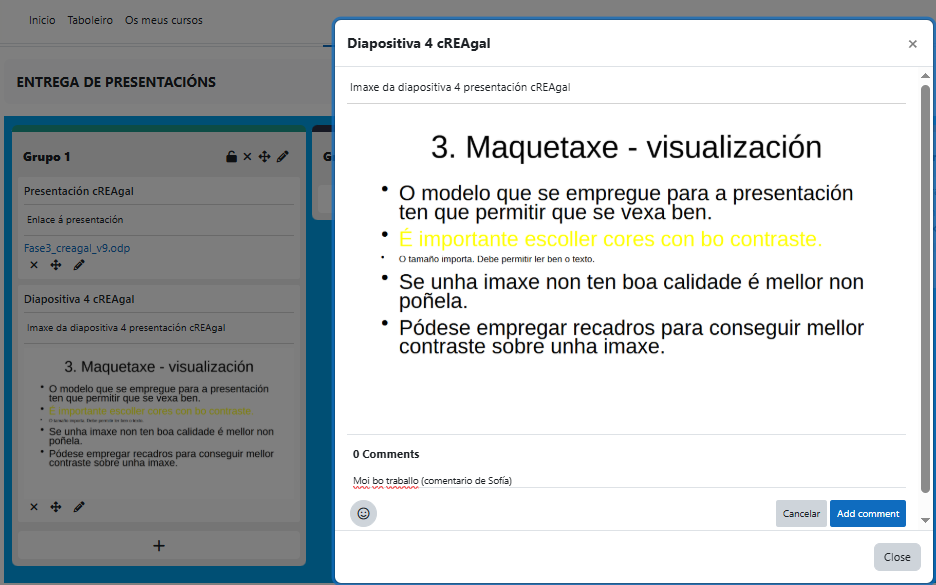
Task: Click the dialog scrollbar down arrow
Action: (x=925, y=521)
